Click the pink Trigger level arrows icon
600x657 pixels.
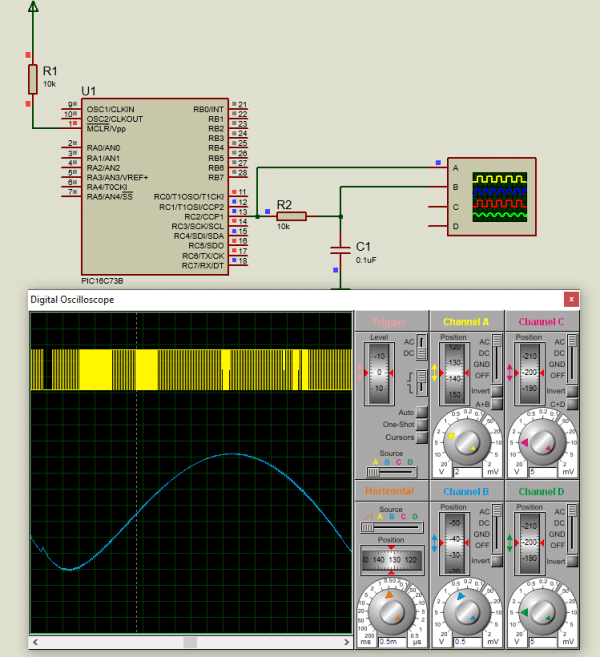tap(359, 372)
